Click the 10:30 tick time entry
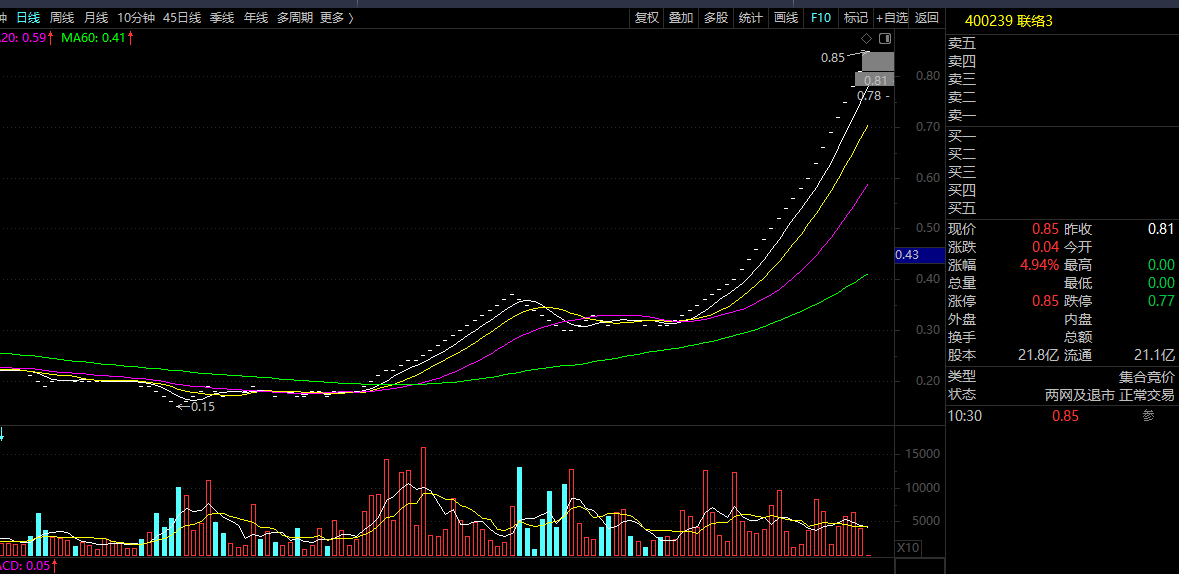 coord(965,416)
